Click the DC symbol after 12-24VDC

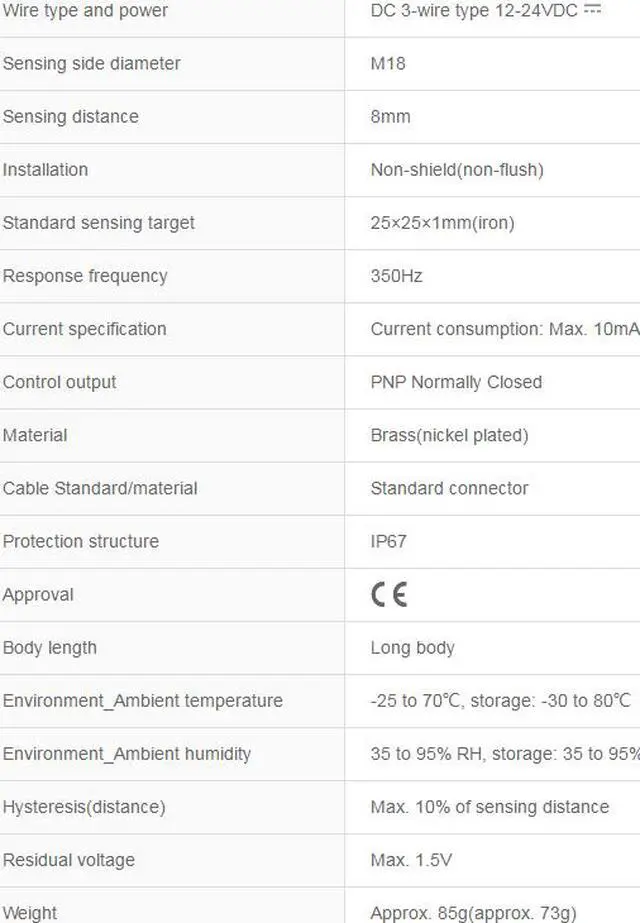[593, 9]
